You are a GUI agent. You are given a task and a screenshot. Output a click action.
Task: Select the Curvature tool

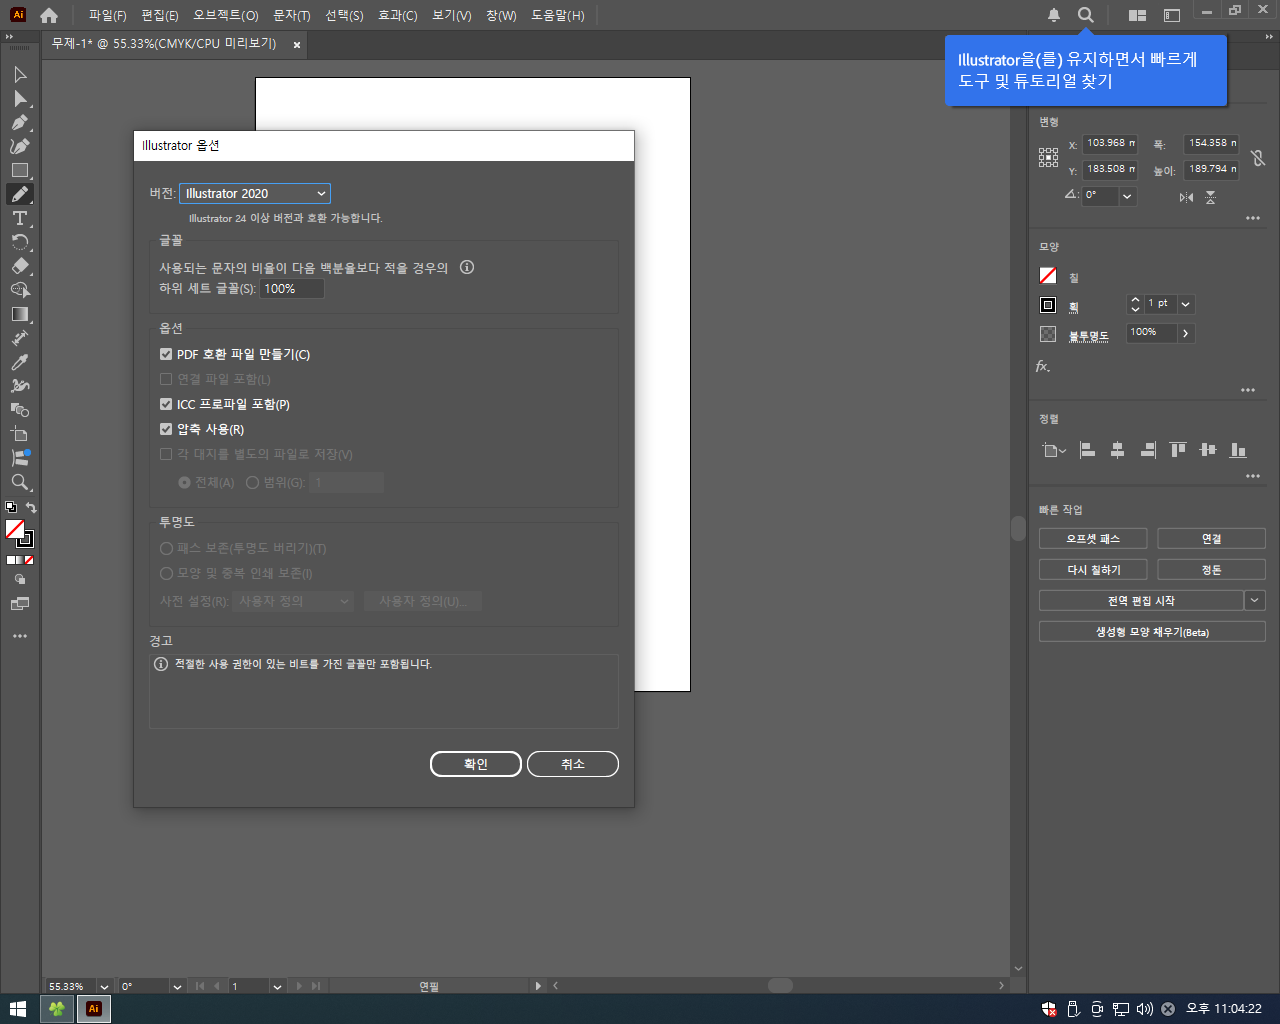20,147
